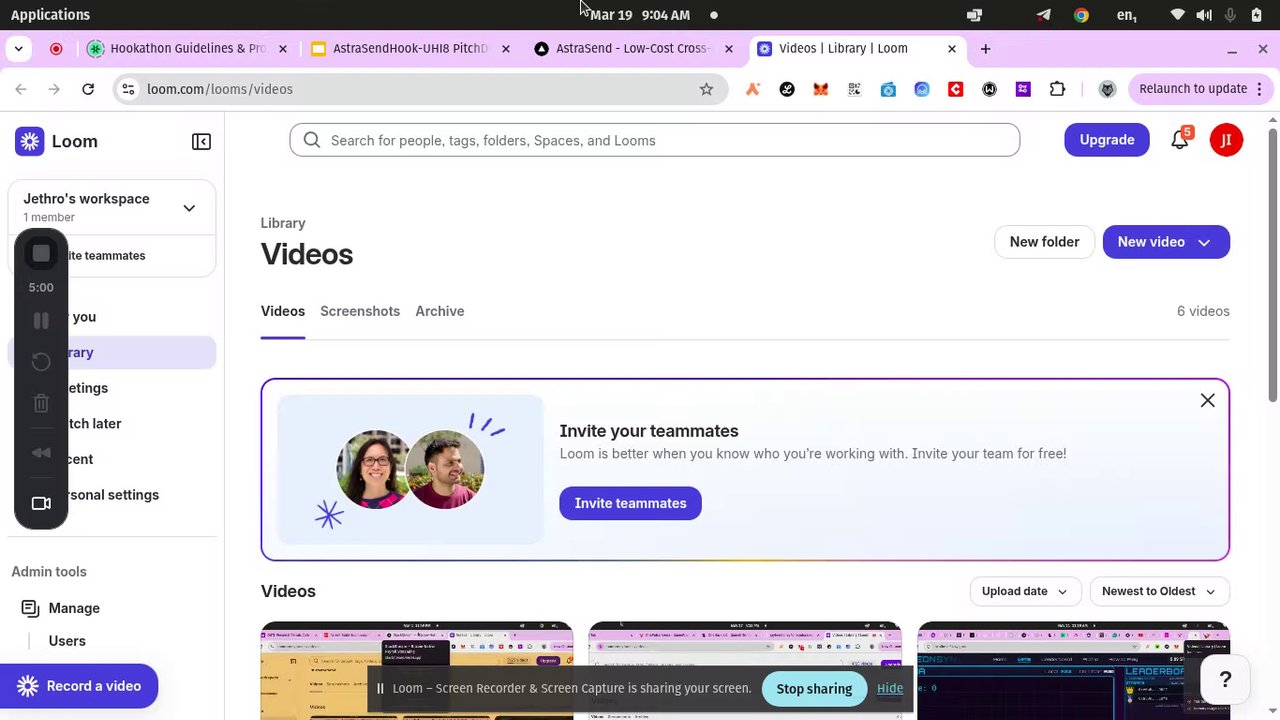Switch to the AstraSendHook-UHI8 PitchDeck tab
The image size is (1280, 720).
410,48
